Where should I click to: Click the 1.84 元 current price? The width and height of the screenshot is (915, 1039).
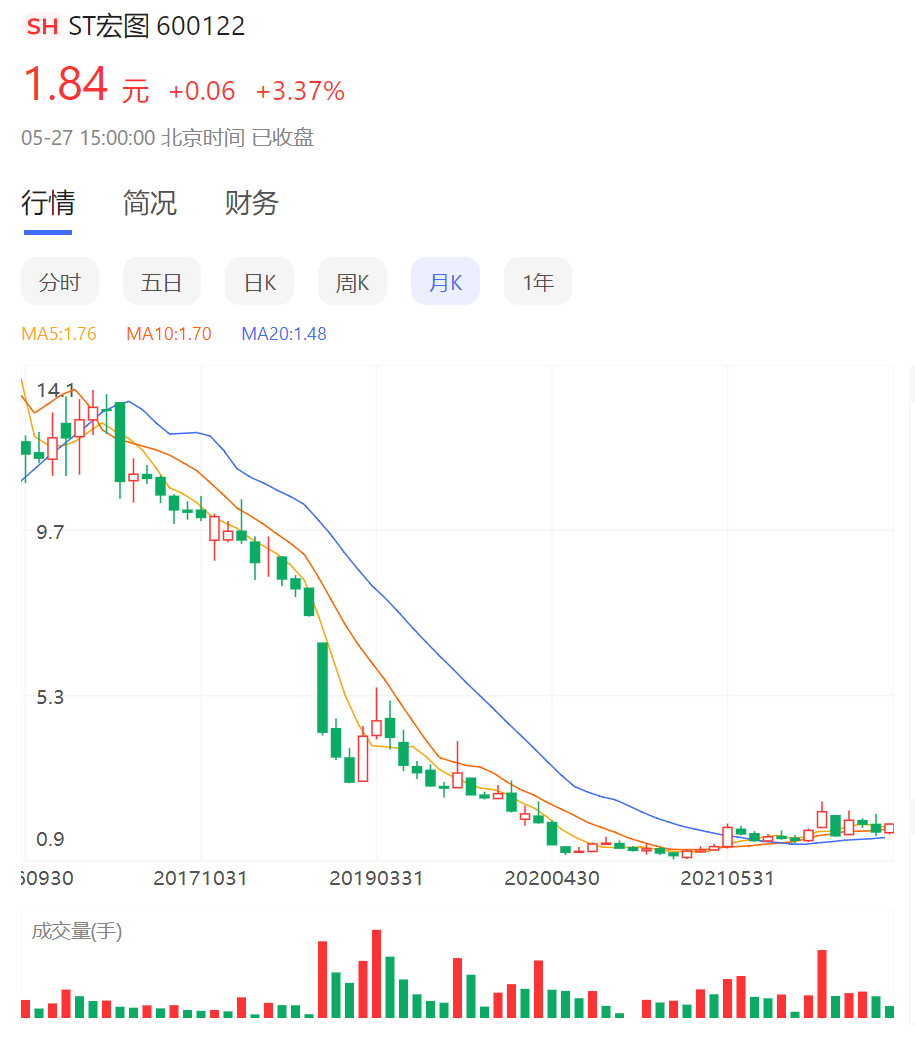pyautogui.click(x=85, y=87)
